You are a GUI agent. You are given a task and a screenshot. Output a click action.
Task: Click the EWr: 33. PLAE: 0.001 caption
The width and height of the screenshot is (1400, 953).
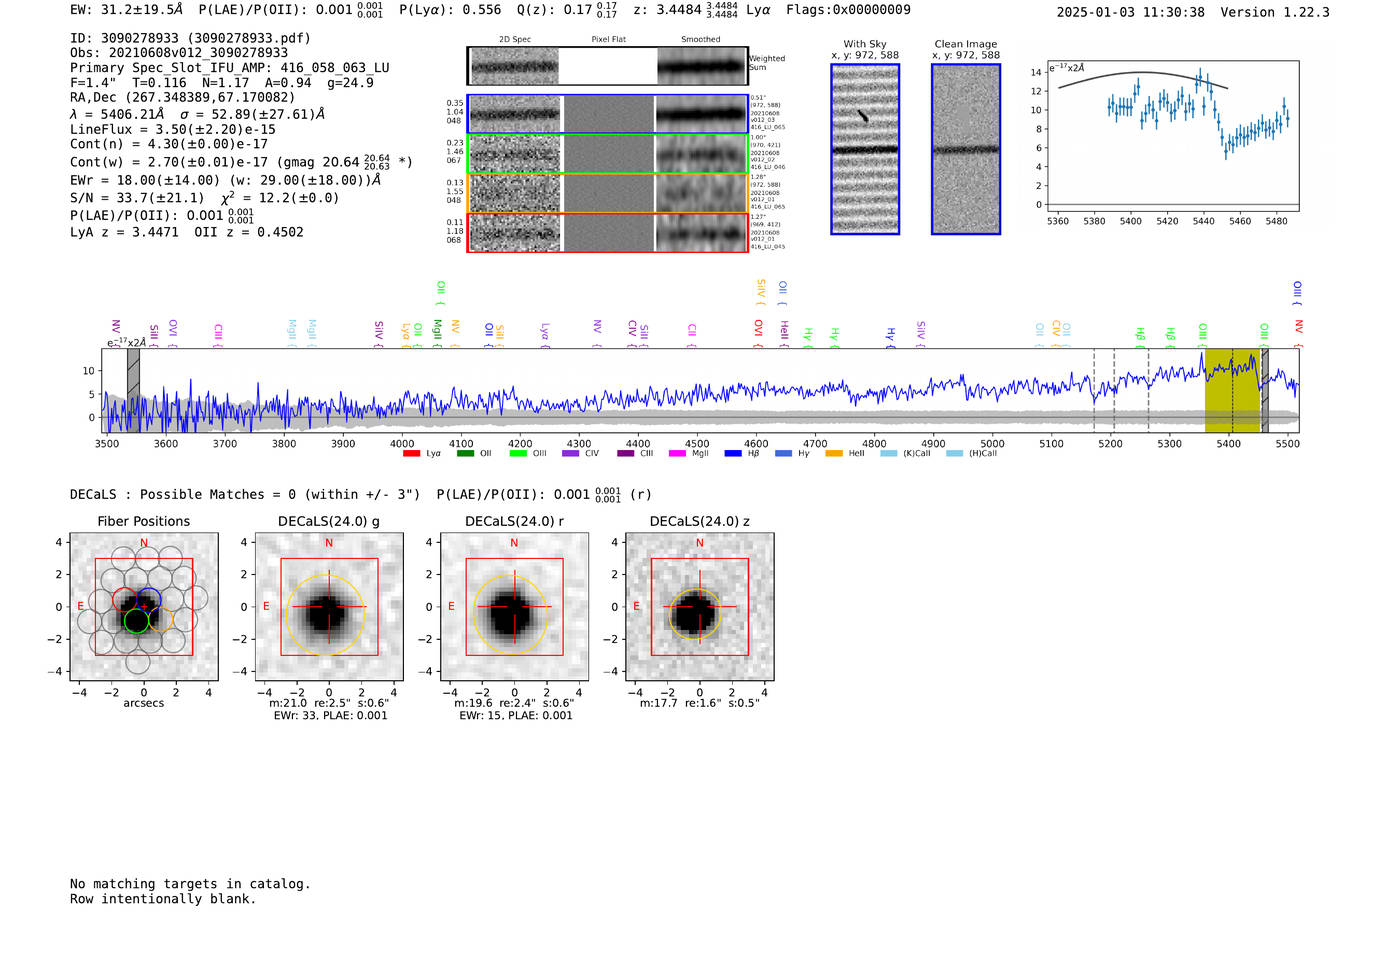(x=330, y=715)
